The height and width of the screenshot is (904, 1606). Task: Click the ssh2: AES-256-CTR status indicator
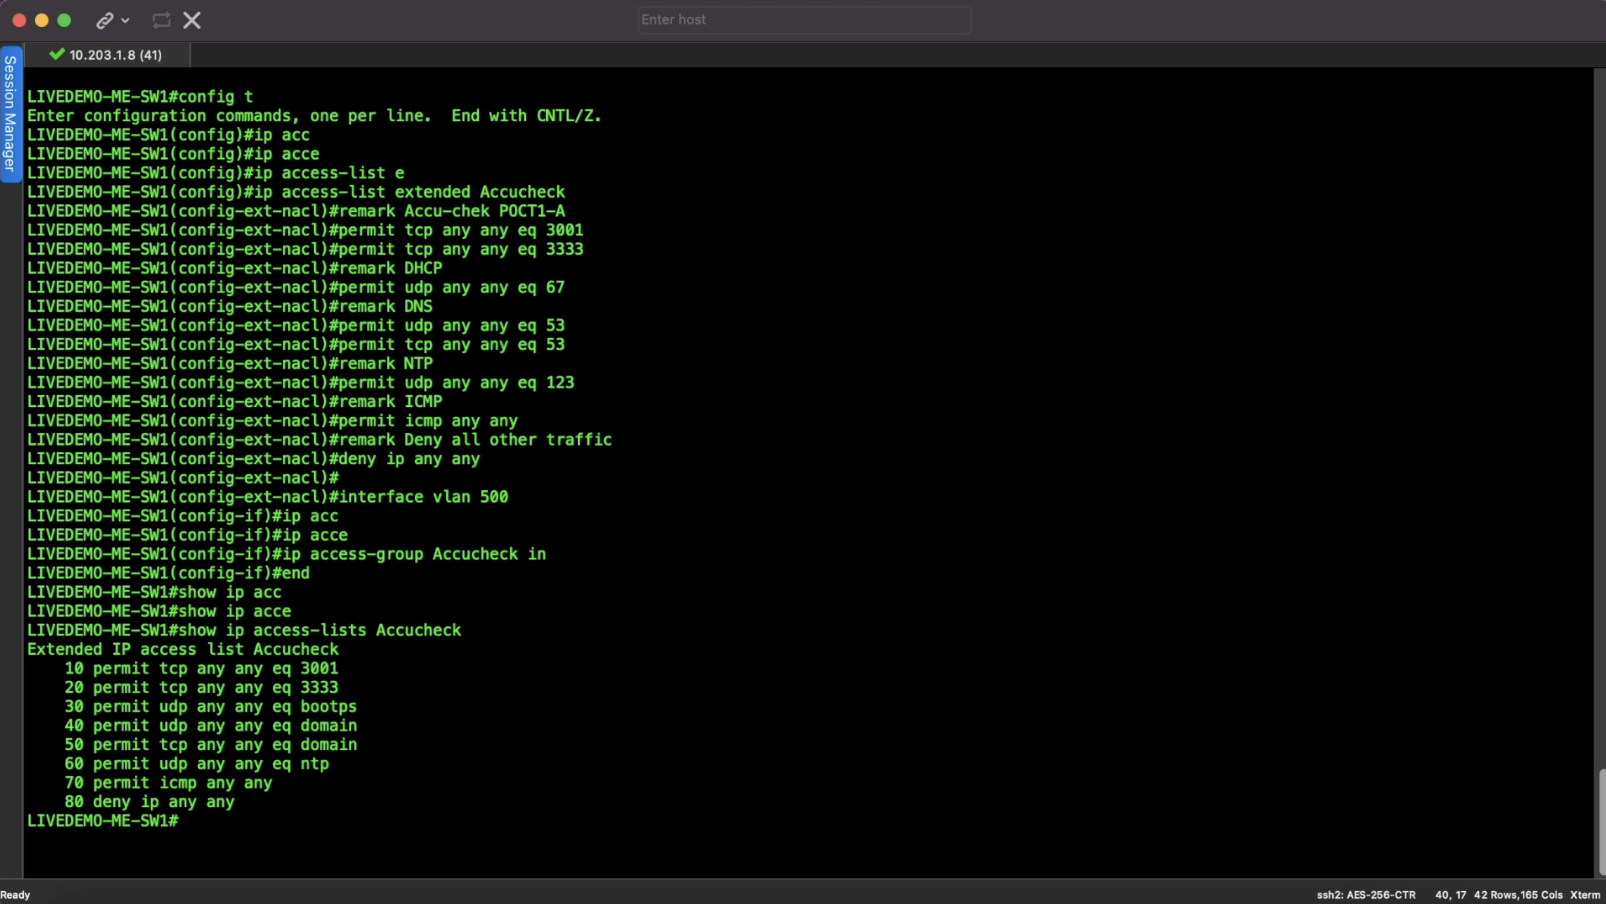pos(1366,895)
